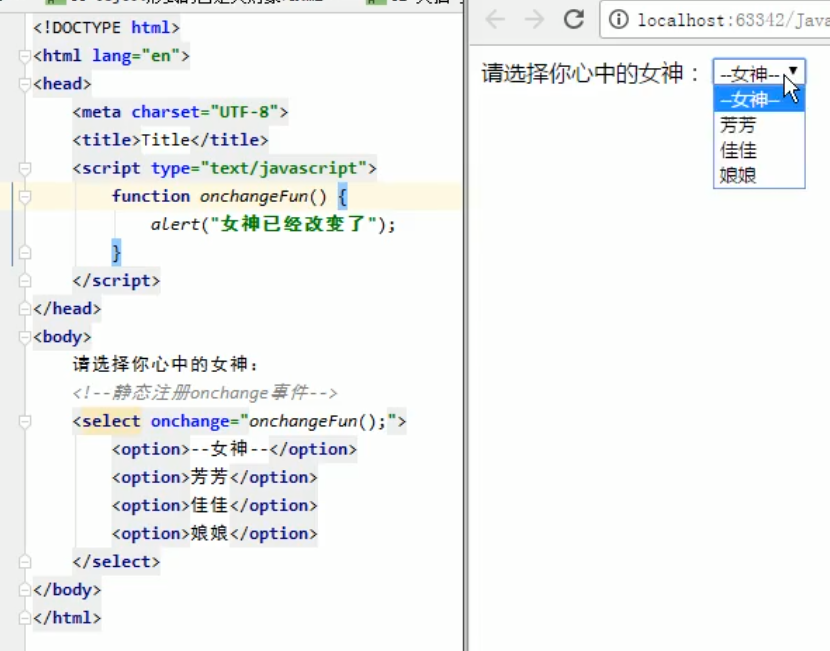Click the <option>佳佳</option> code line

214,505
